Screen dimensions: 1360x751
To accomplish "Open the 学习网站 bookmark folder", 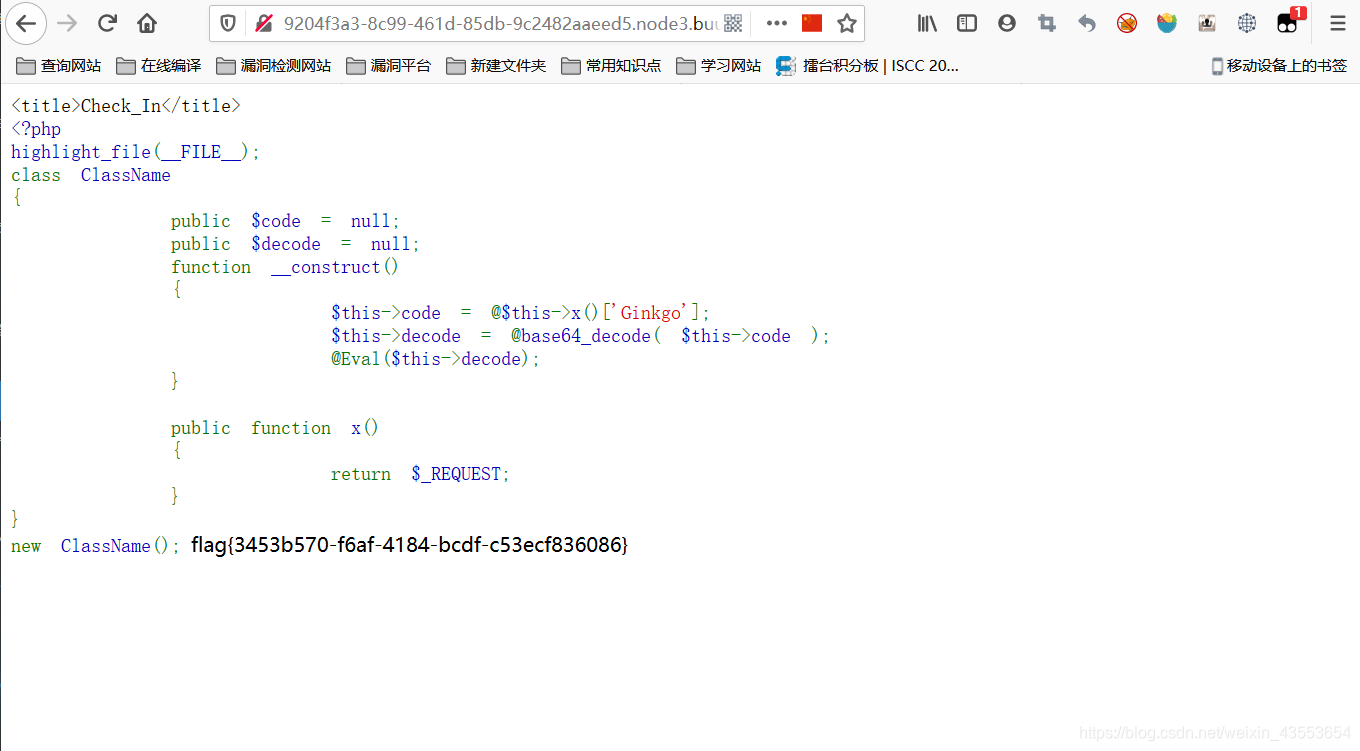I will click(x=719, y=66).
